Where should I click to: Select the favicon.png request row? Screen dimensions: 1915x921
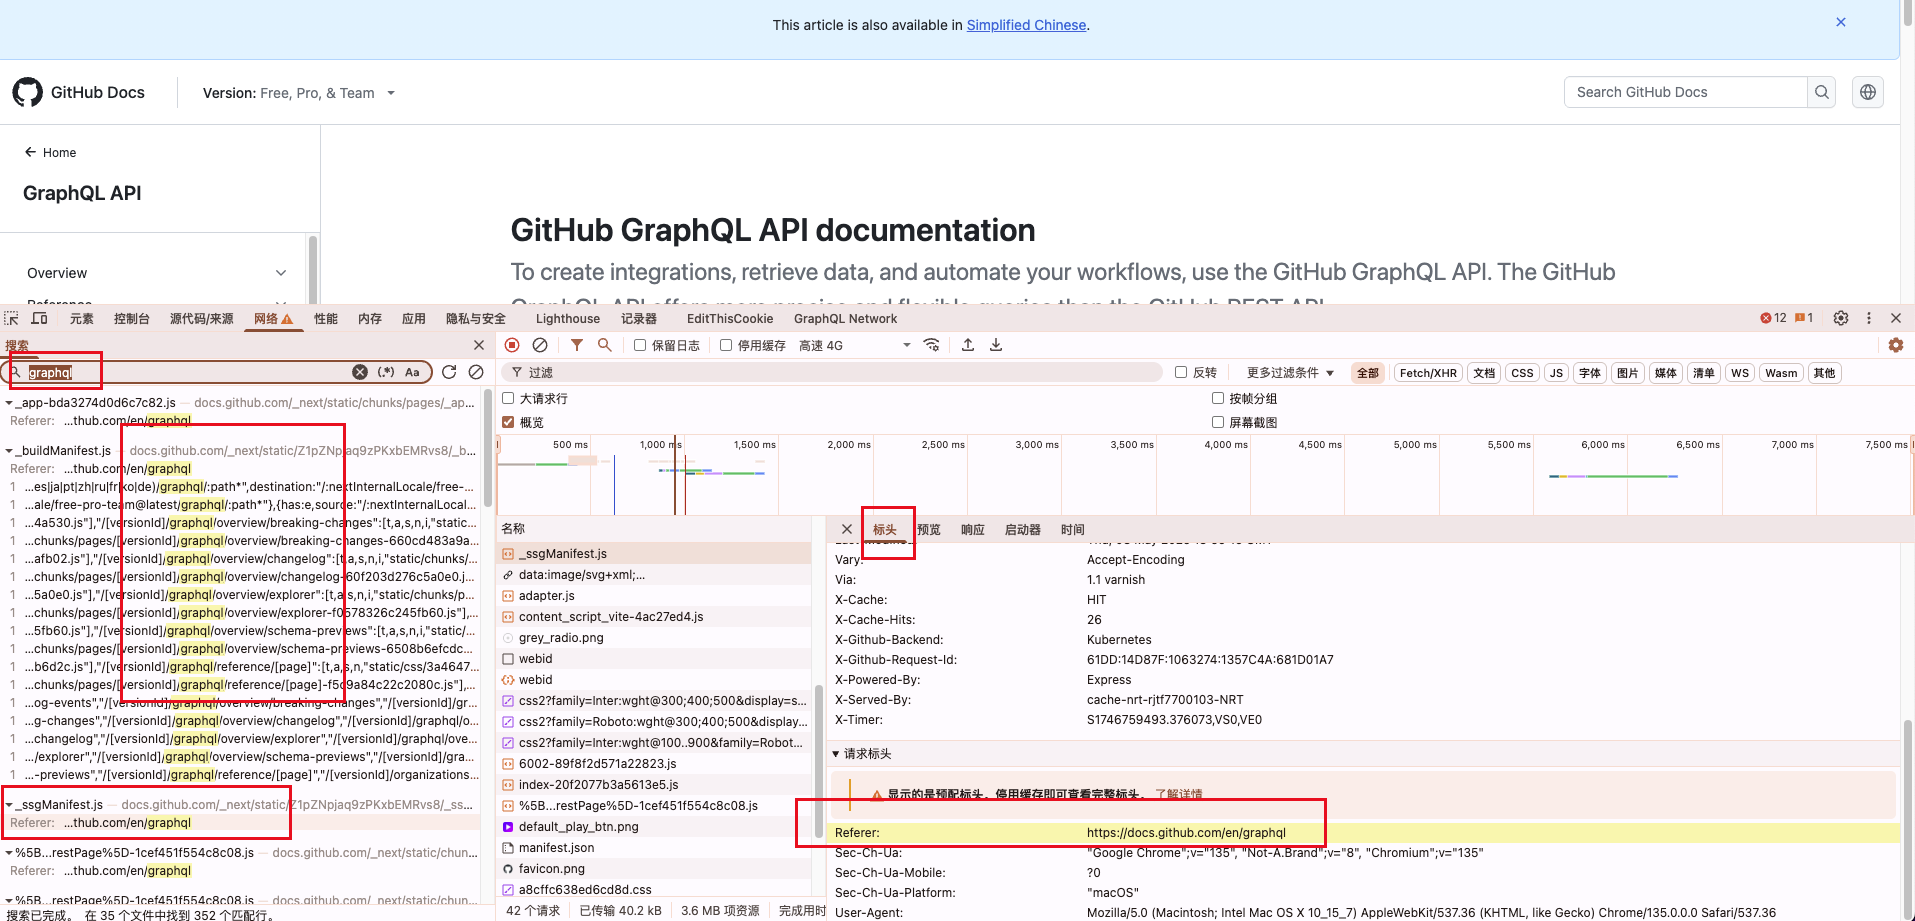pyautogui.click(x=654, y=868)
